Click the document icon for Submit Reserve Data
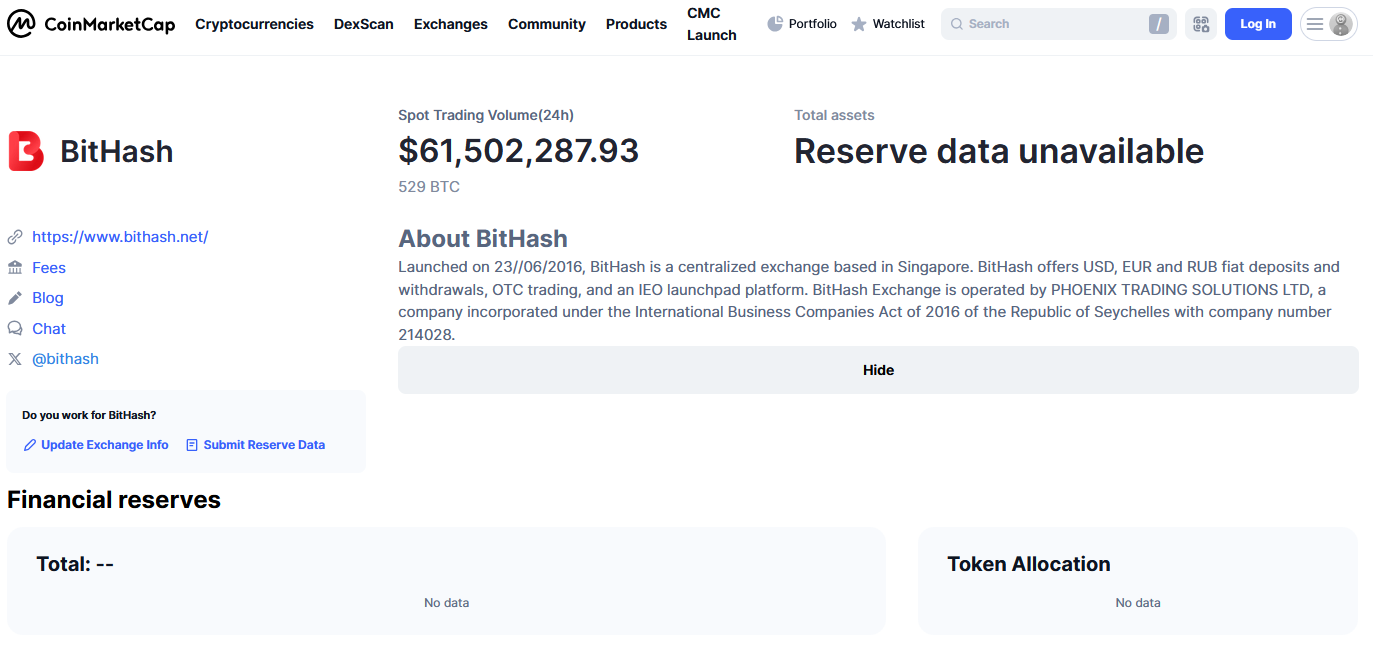Viewport: 1373px width, 664px height. pyautogui.click(x=192, y=445)
